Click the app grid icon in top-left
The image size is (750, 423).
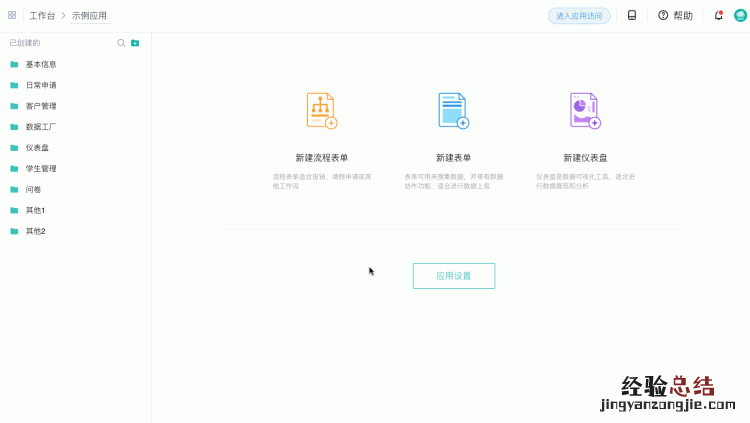pos(12,15)
